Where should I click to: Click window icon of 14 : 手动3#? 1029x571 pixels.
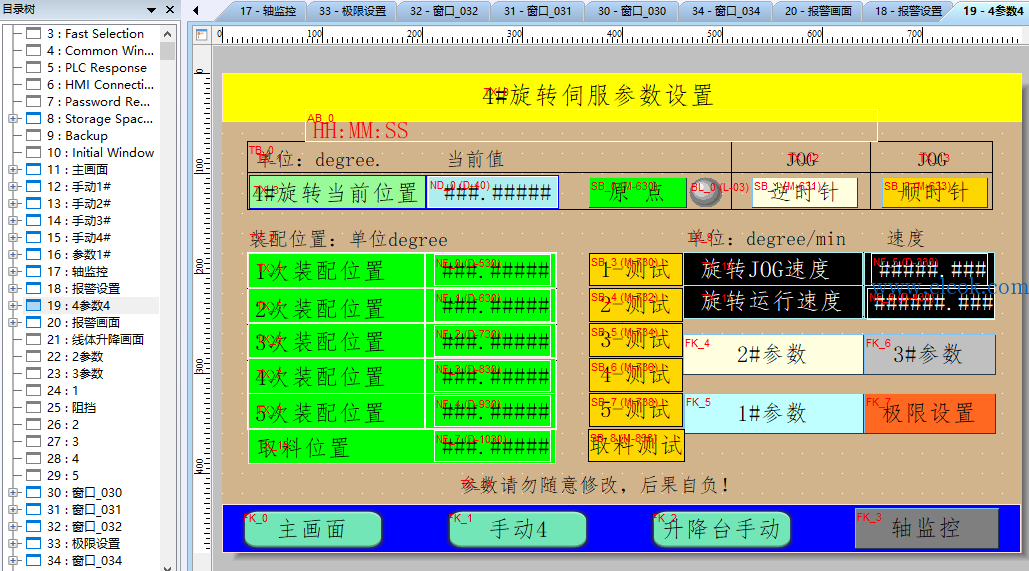[x=33, y=221]
